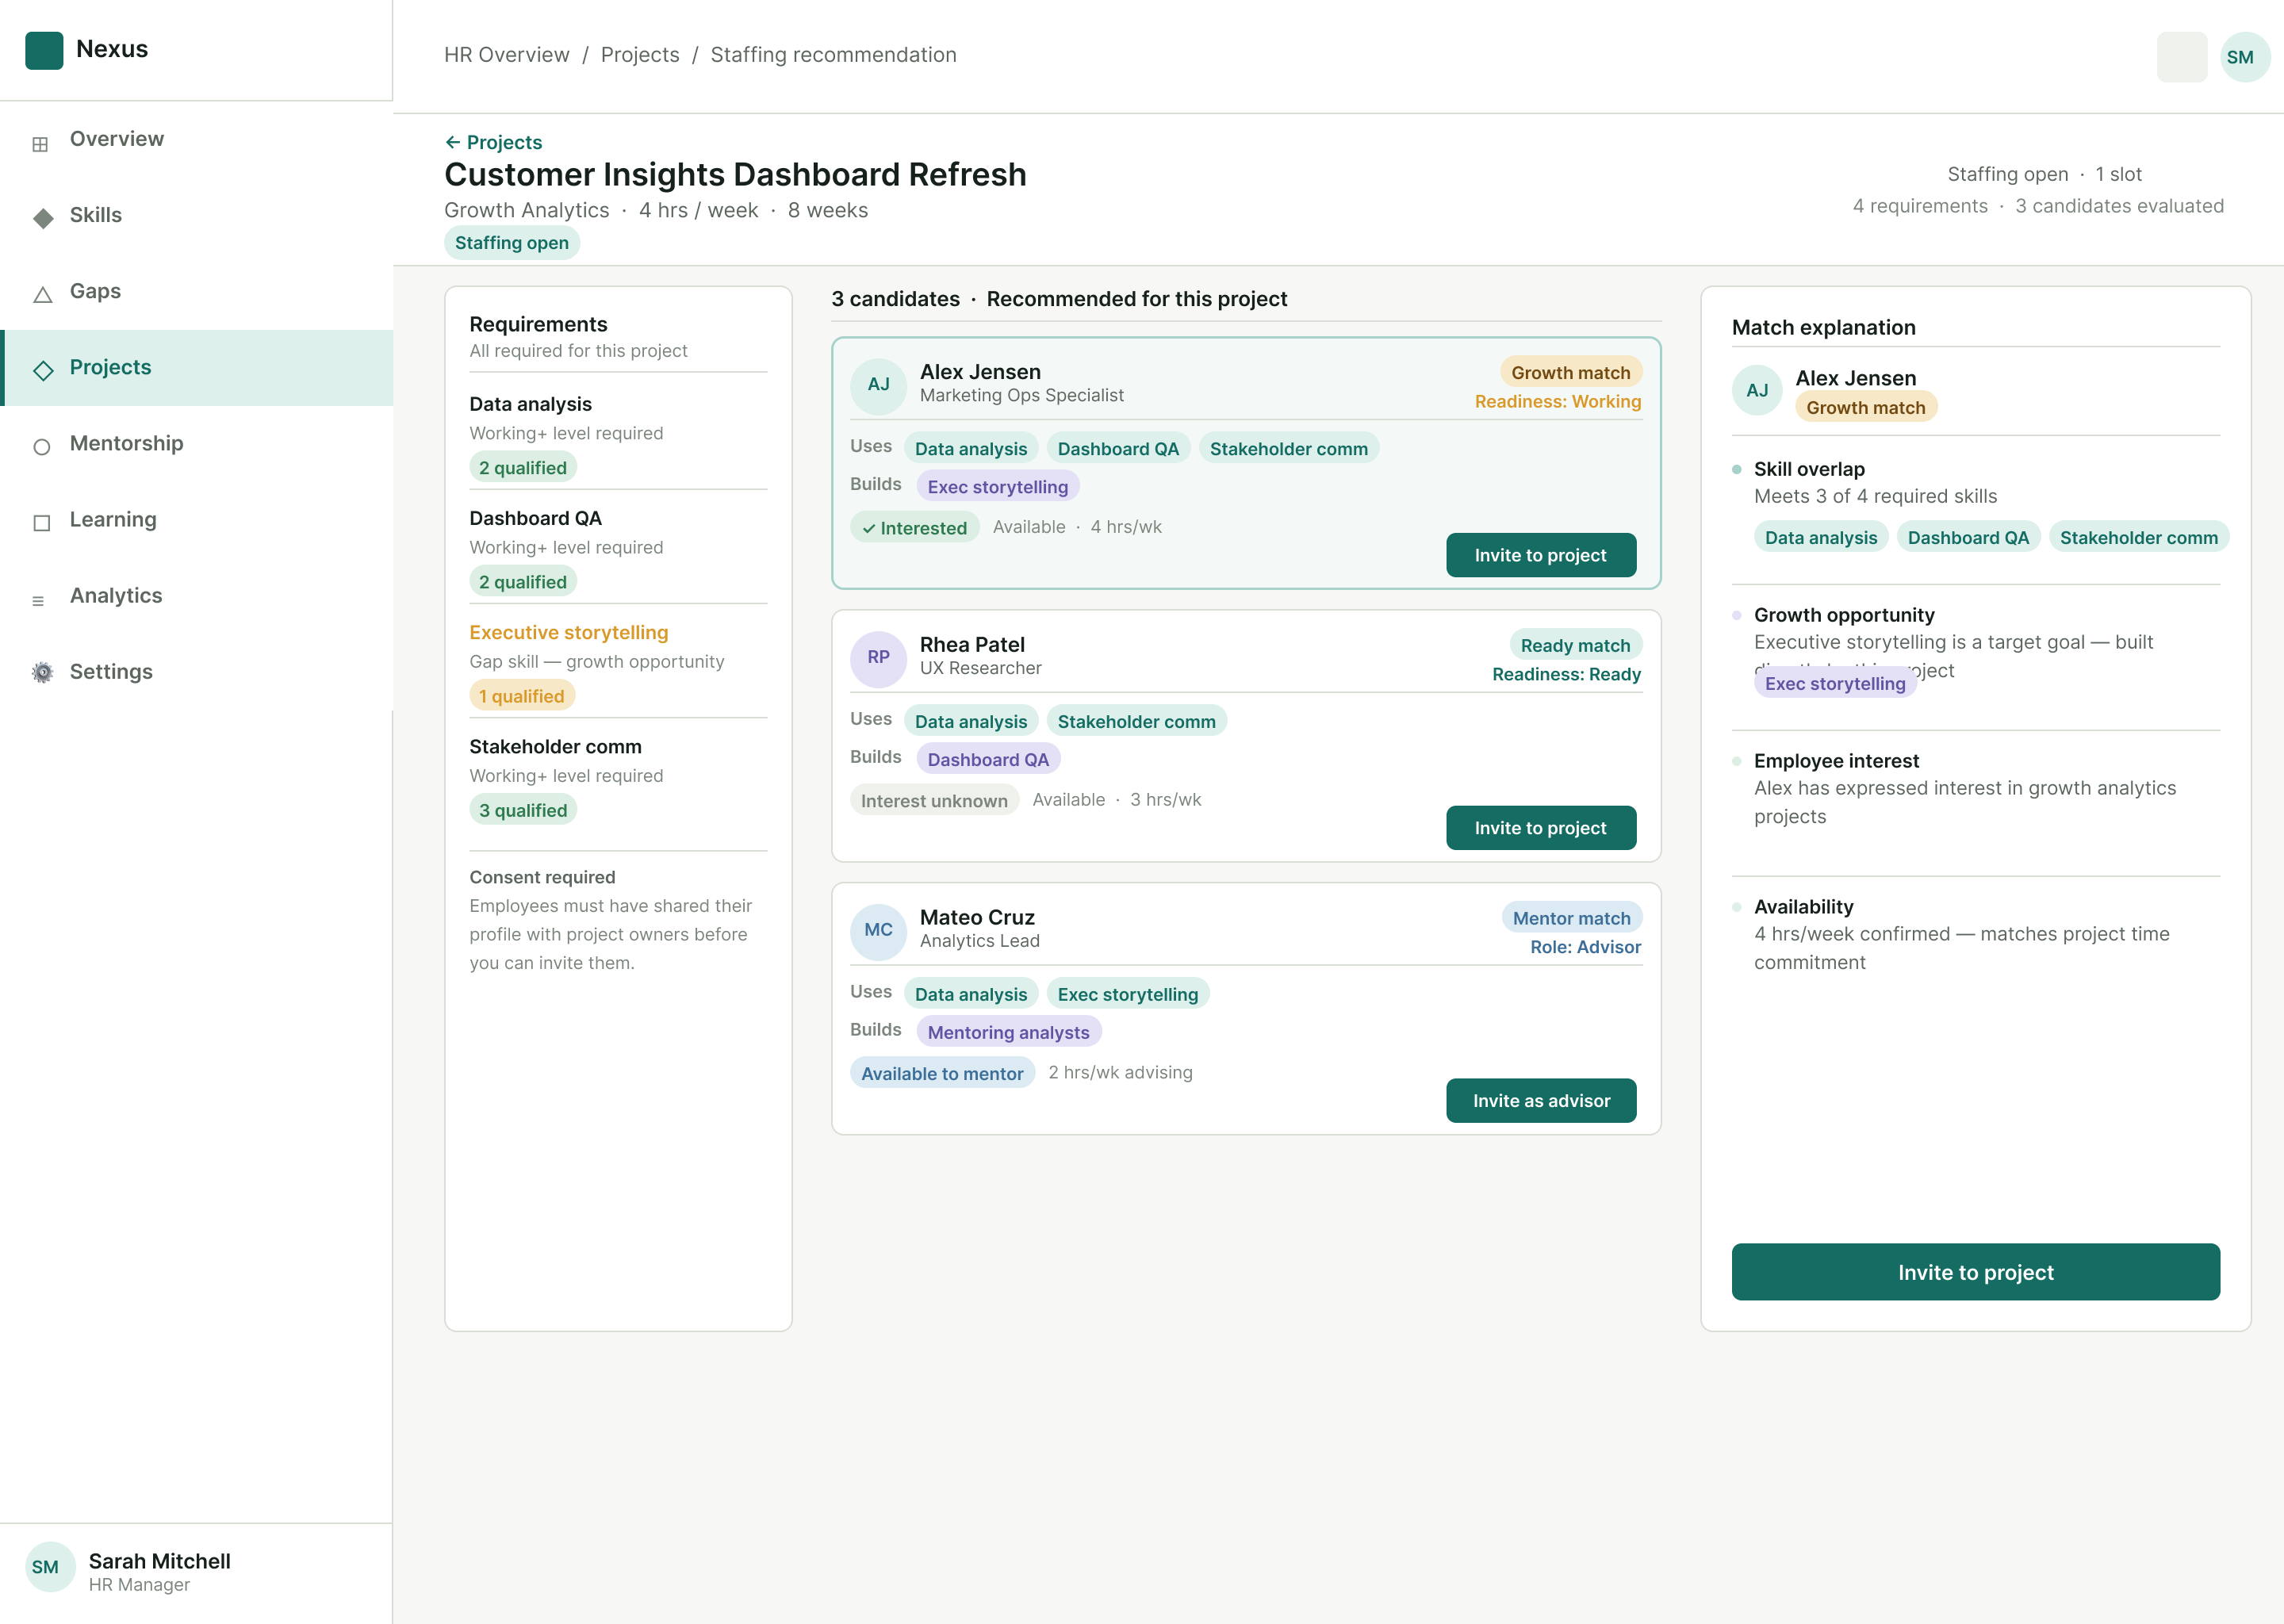Open the Gaps sidebar item
This screenshot has width=2284, height=1624.
click(196, 291)
